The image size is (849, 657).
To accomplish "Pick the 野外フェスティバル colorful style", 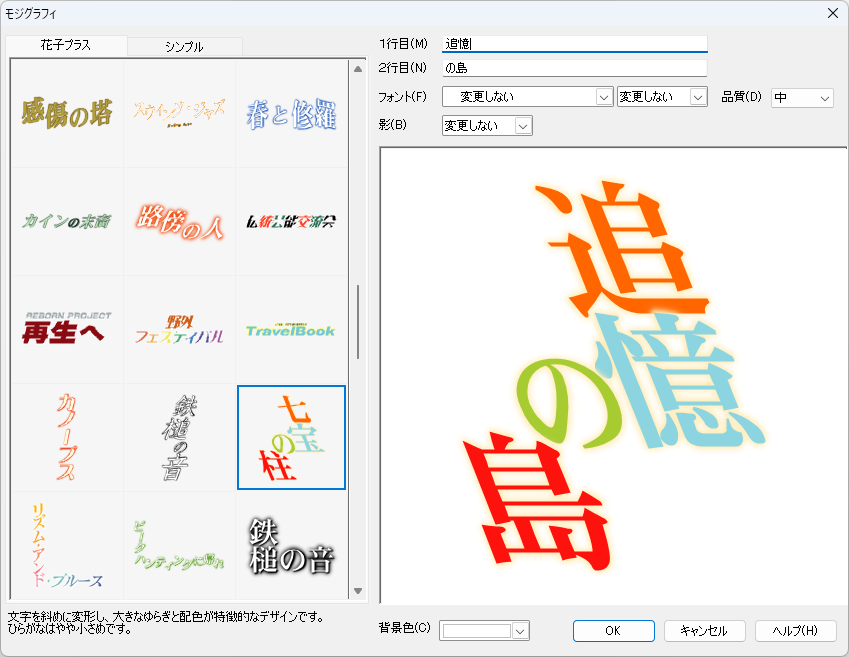I will point(180,330).
